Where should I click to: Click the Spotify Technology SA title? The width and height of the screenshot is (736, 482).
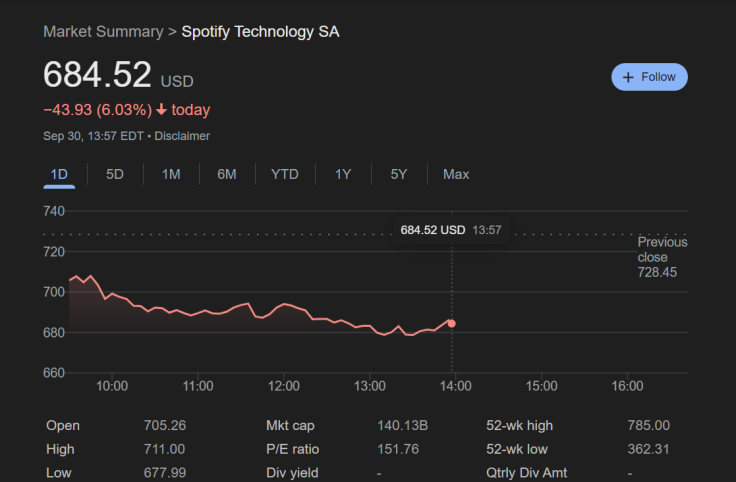tap(260, 32)
